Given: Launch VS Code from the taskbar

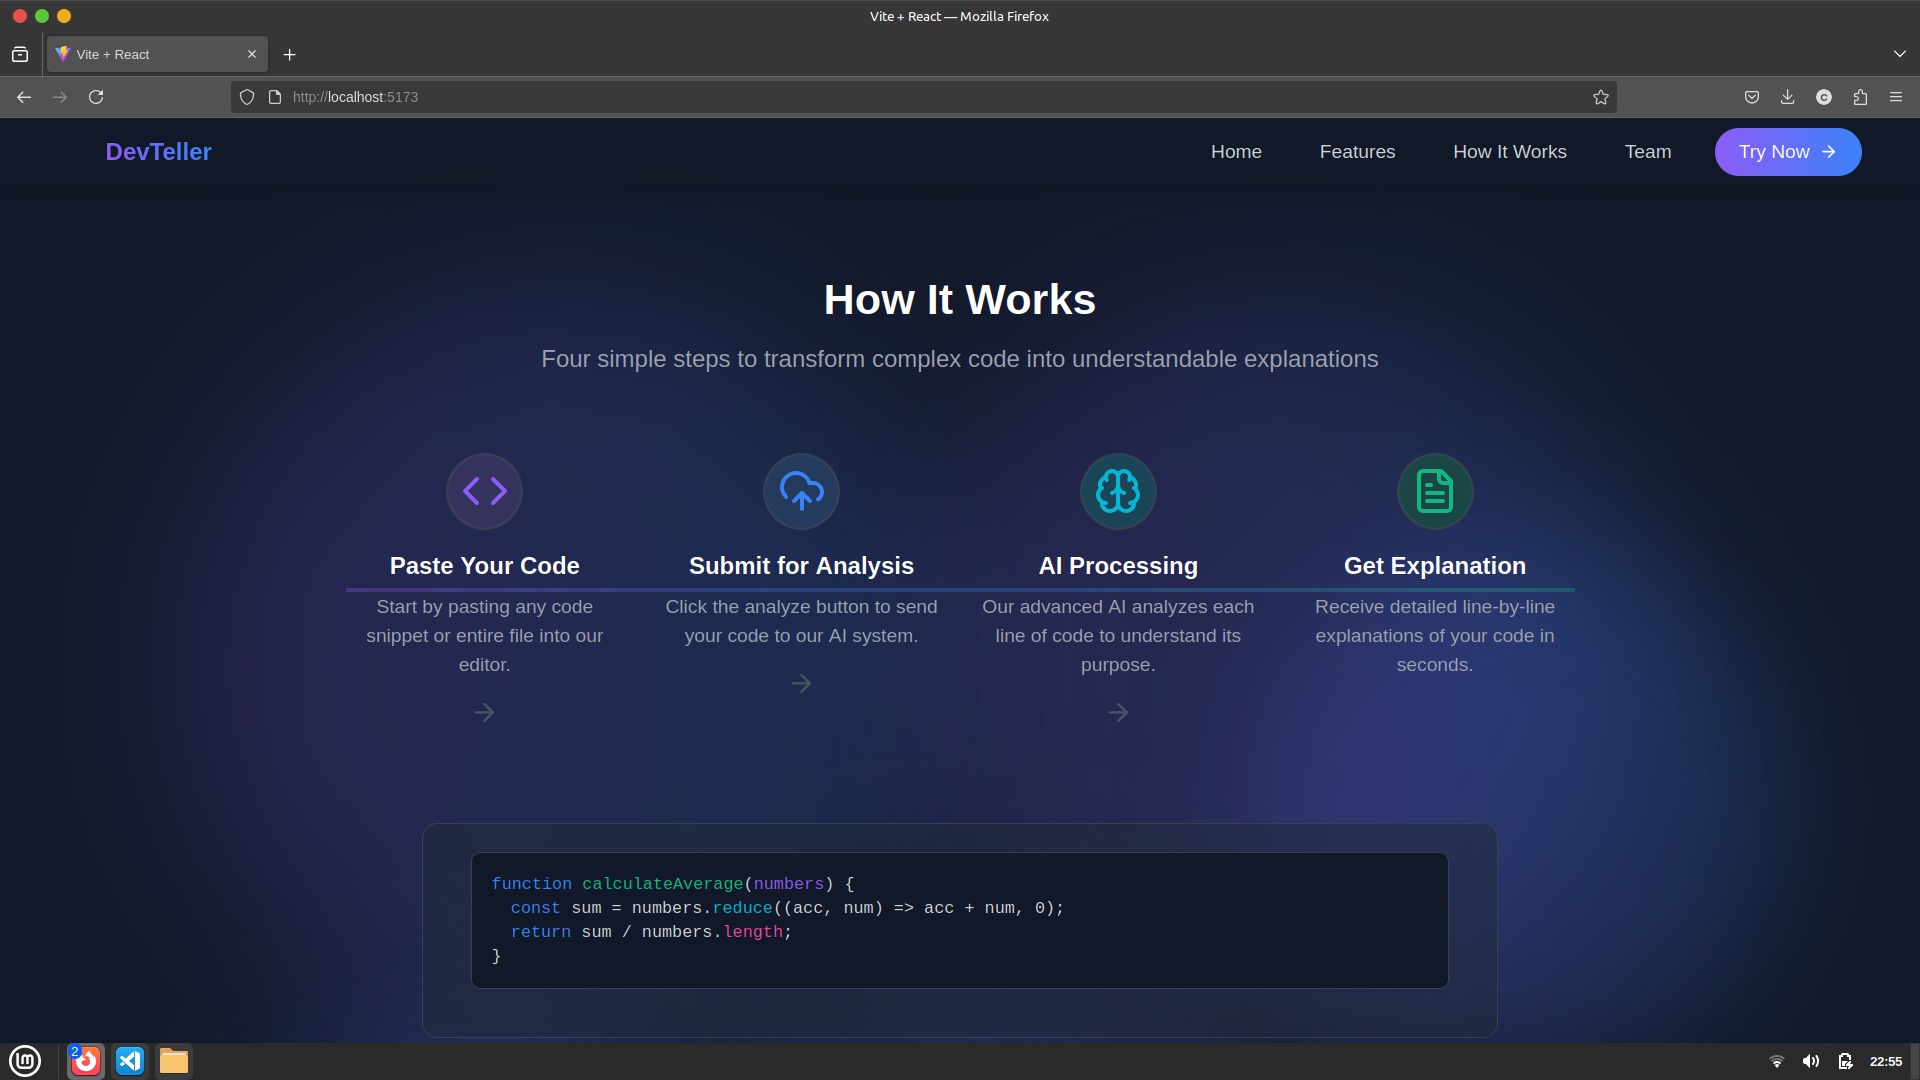Looking at the screenshot, I should click(x=130, y=1061).
